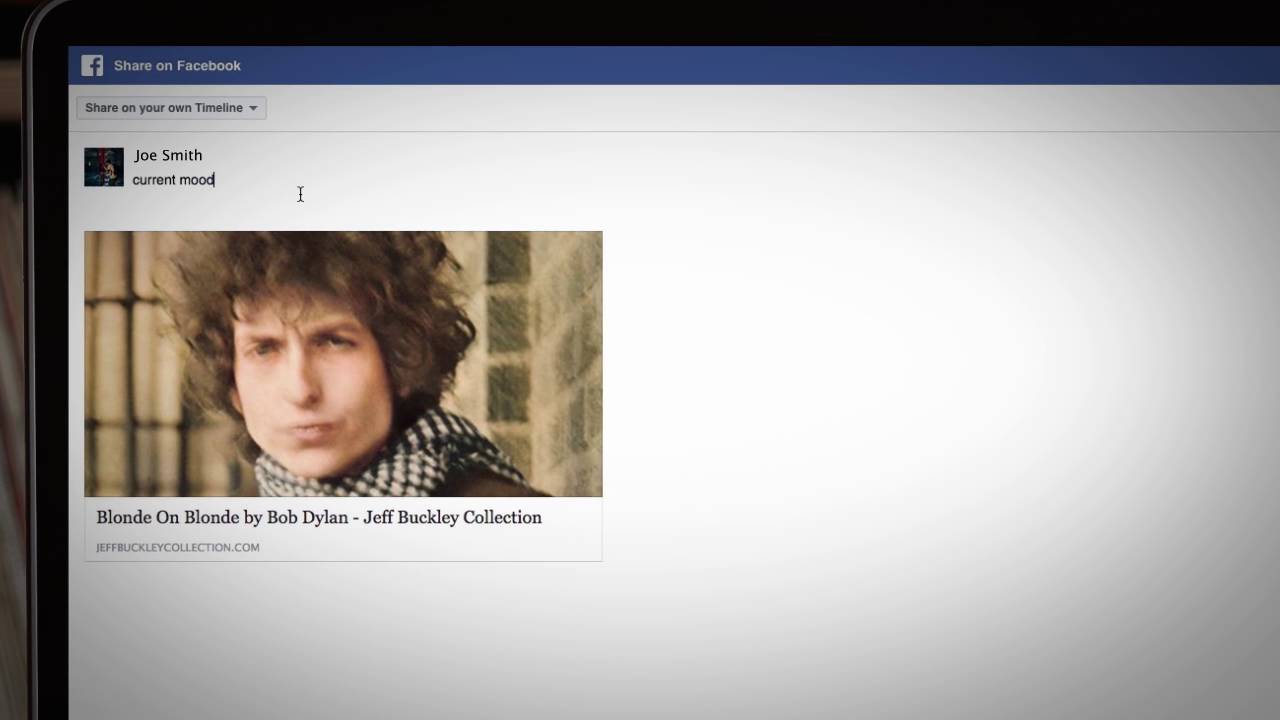Image resolution: width=1280 pixels, height=720 pixels.
Task: Open the Blonde On Blonde by Bob Dylan title link
Action: [319, 517]
